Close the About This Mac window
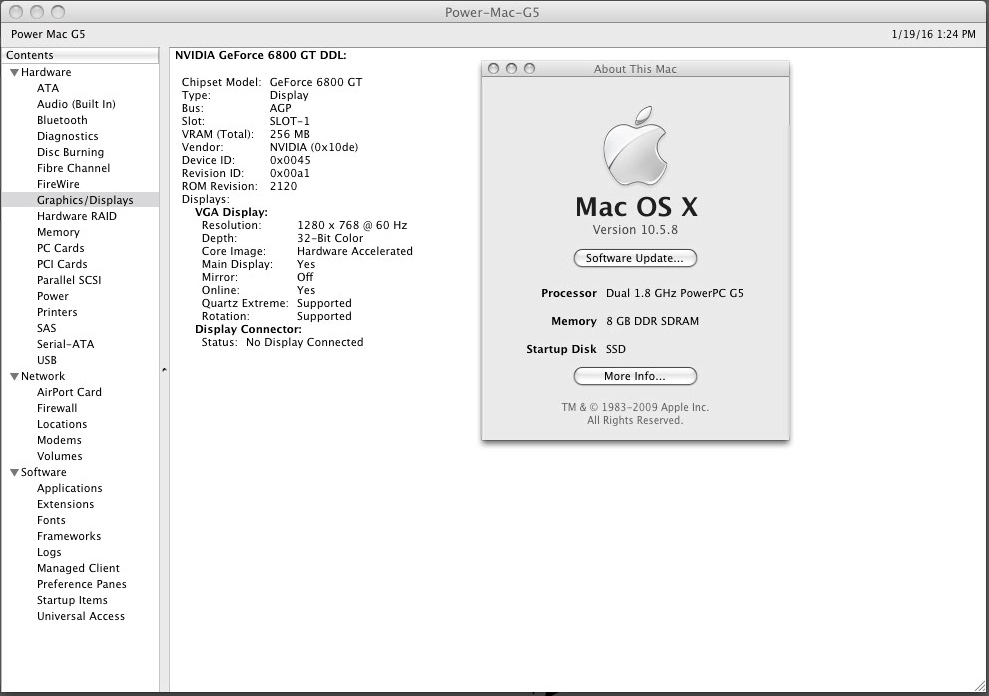This screenshot has height=696, width=989. [494, 68]
